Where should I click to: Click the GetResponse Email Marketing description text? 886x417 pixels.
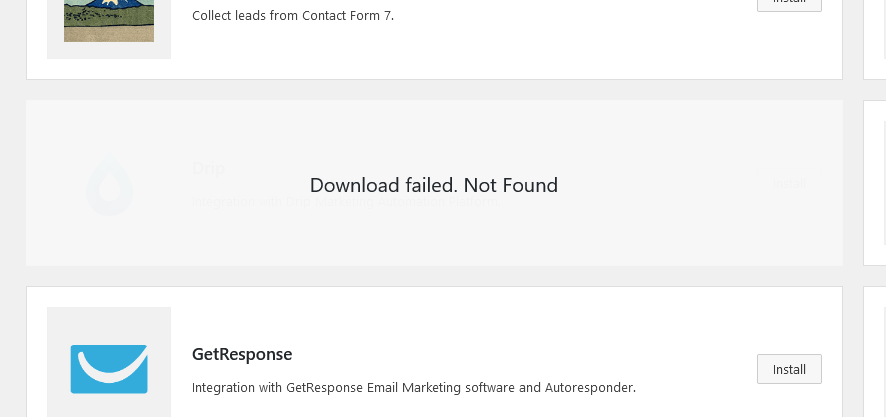[413, 387]
